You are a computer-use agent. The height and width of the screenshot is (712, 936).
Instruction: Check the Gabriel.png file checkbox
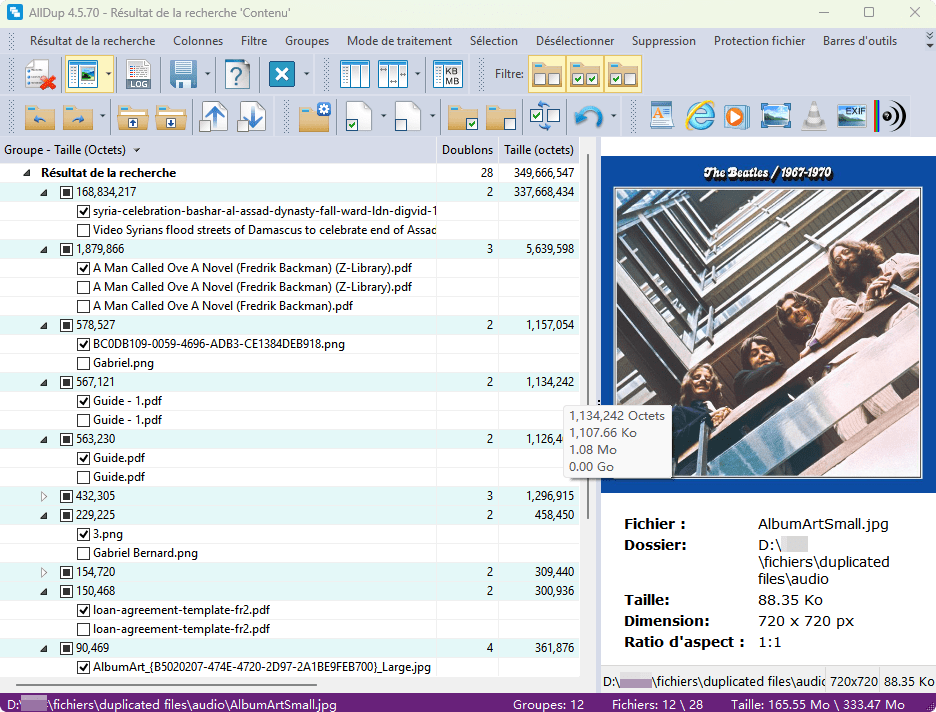pos(84,363)
